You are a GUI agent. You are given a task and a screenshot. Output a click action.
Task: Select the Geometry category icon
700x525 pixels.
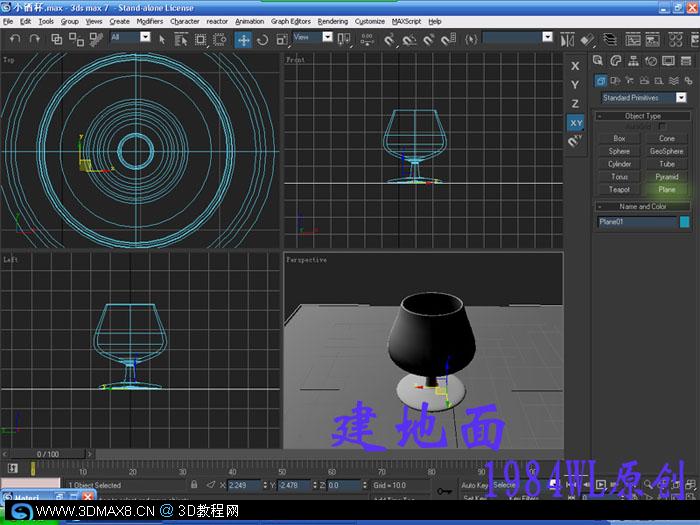(601, 81)
